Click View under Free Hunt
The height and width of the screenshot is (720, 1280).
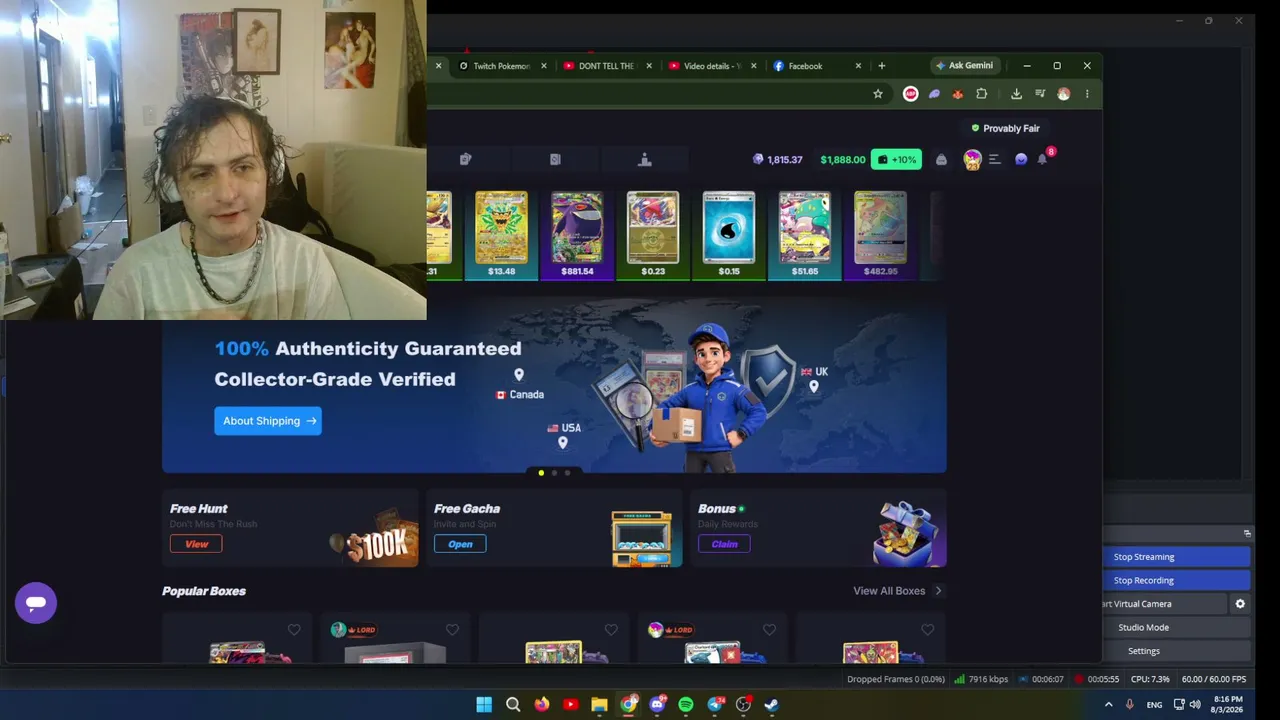pos(196,544)
